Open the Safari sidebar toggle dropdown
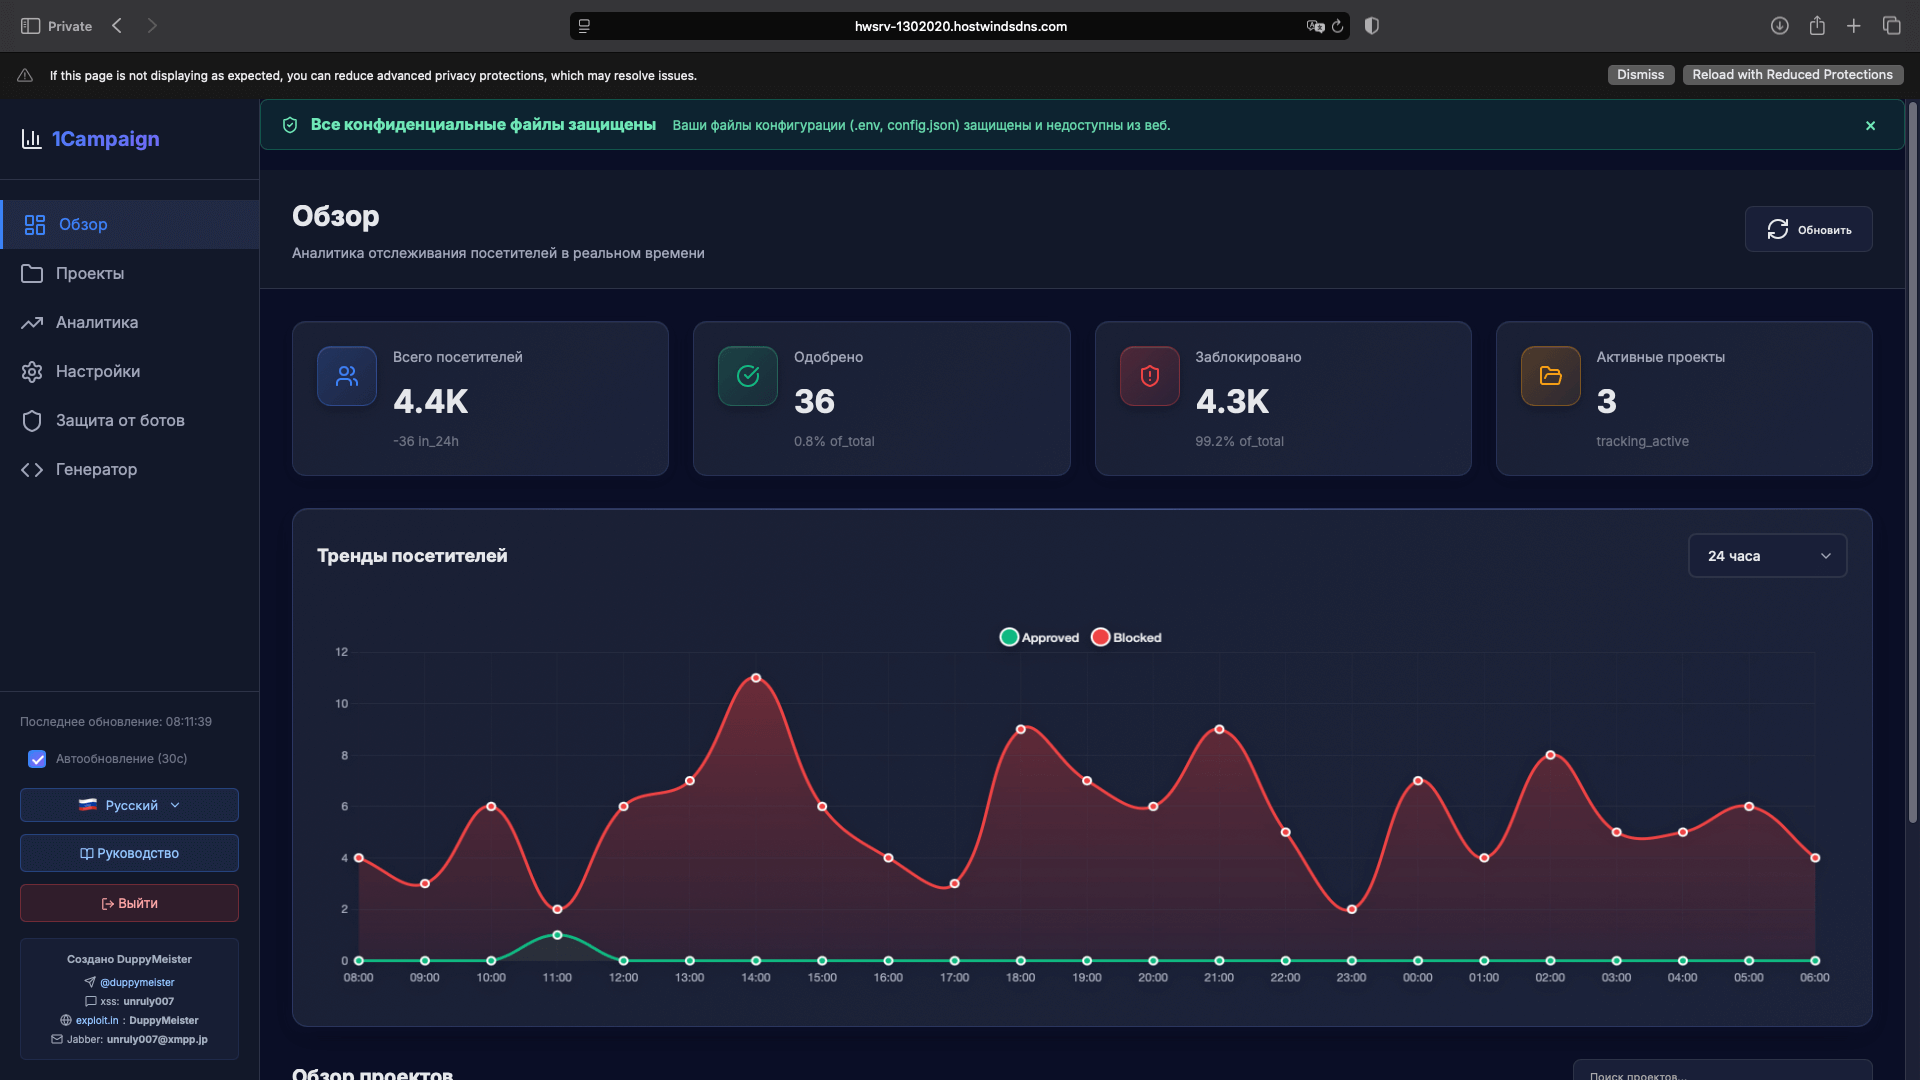1920x1080 pixels. click(31, 26)
